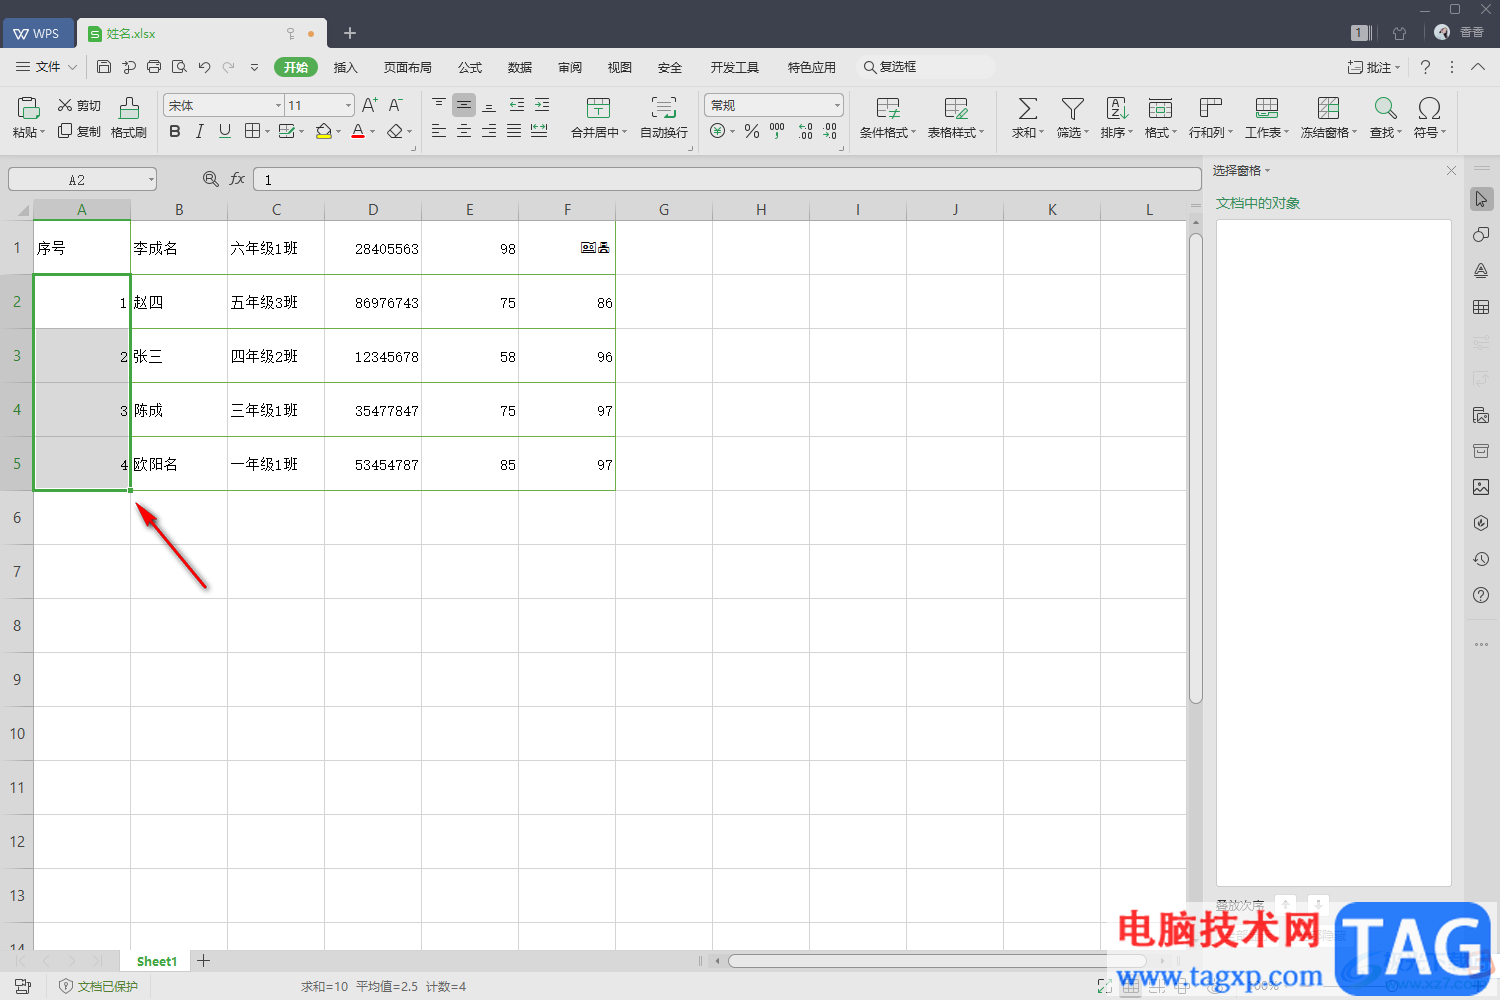This screenshot has width=1500, height=1000.
Task: Click the Sort (排序) icon
Action: 1117,108
